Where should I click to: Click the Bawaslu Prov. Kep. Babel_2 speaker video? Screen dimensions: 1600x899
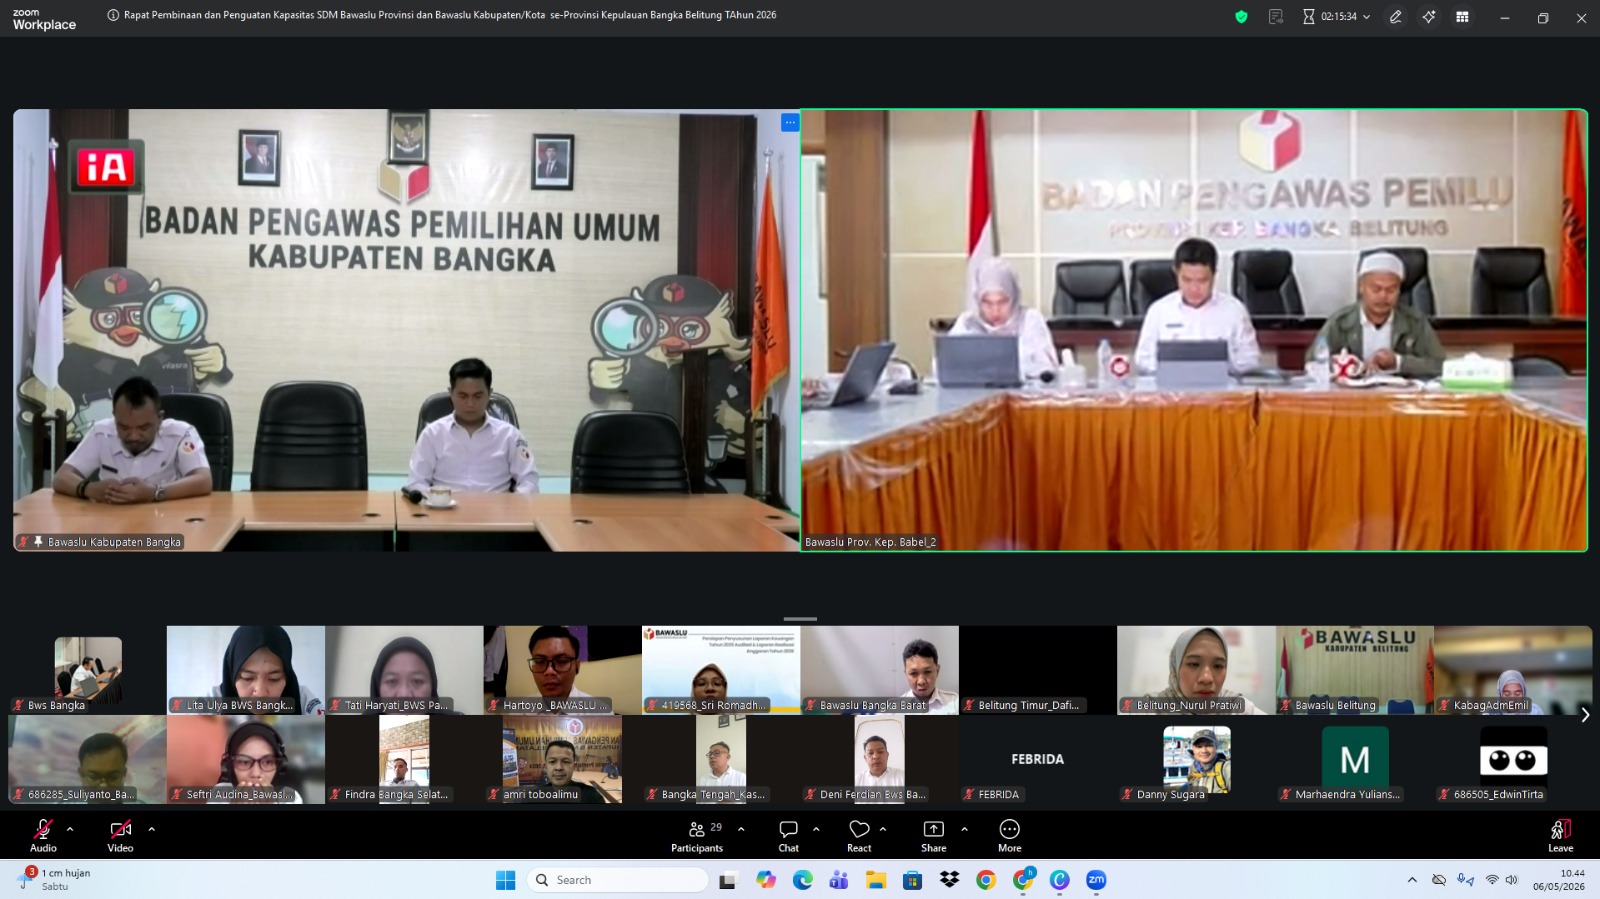click(1194, 330)
